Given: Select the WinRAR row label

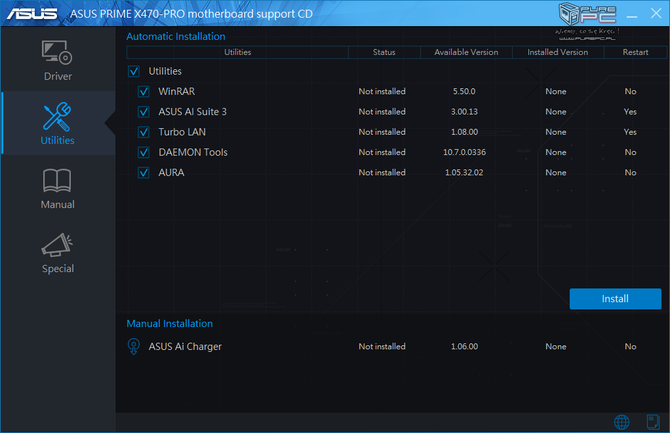Looking at the screenshot, I should coord(176,91).
